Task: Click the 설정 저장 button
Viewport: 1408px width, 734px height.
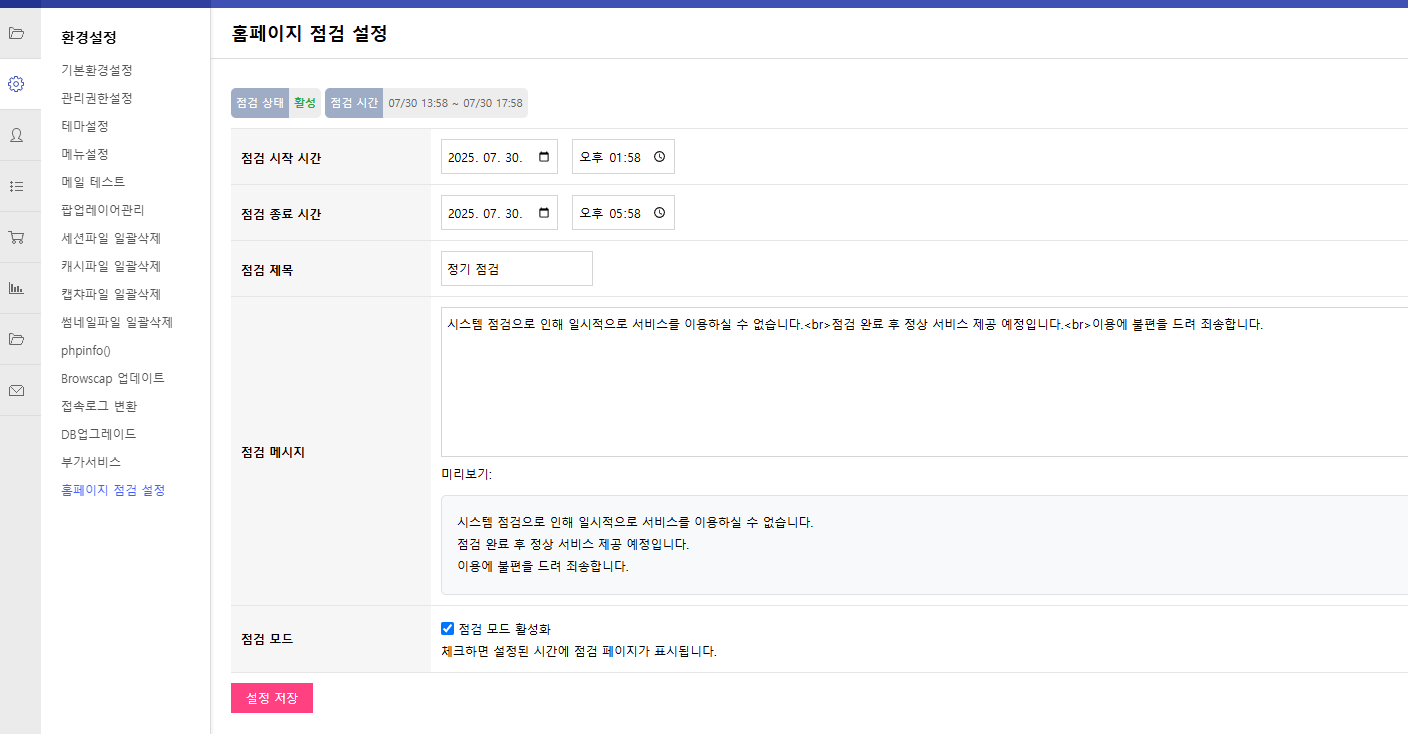Action: [272, 698]
